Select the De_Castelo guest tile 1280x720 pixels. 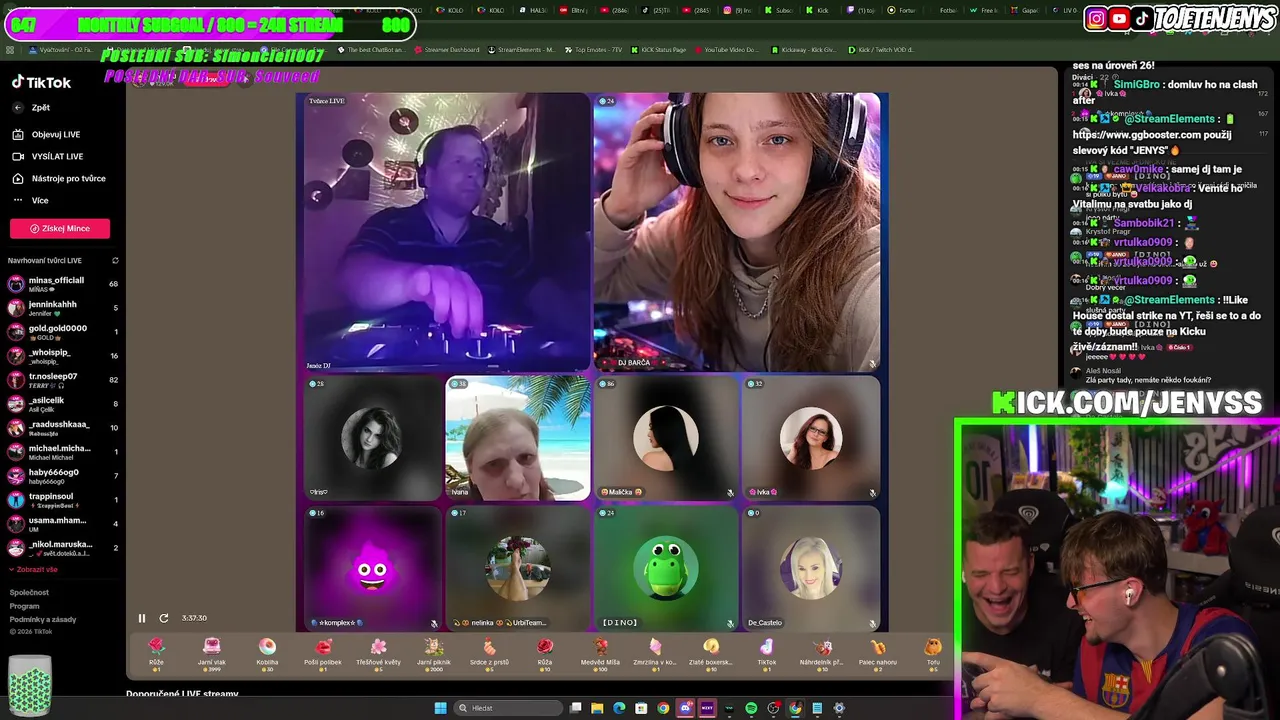coord(811,568)
